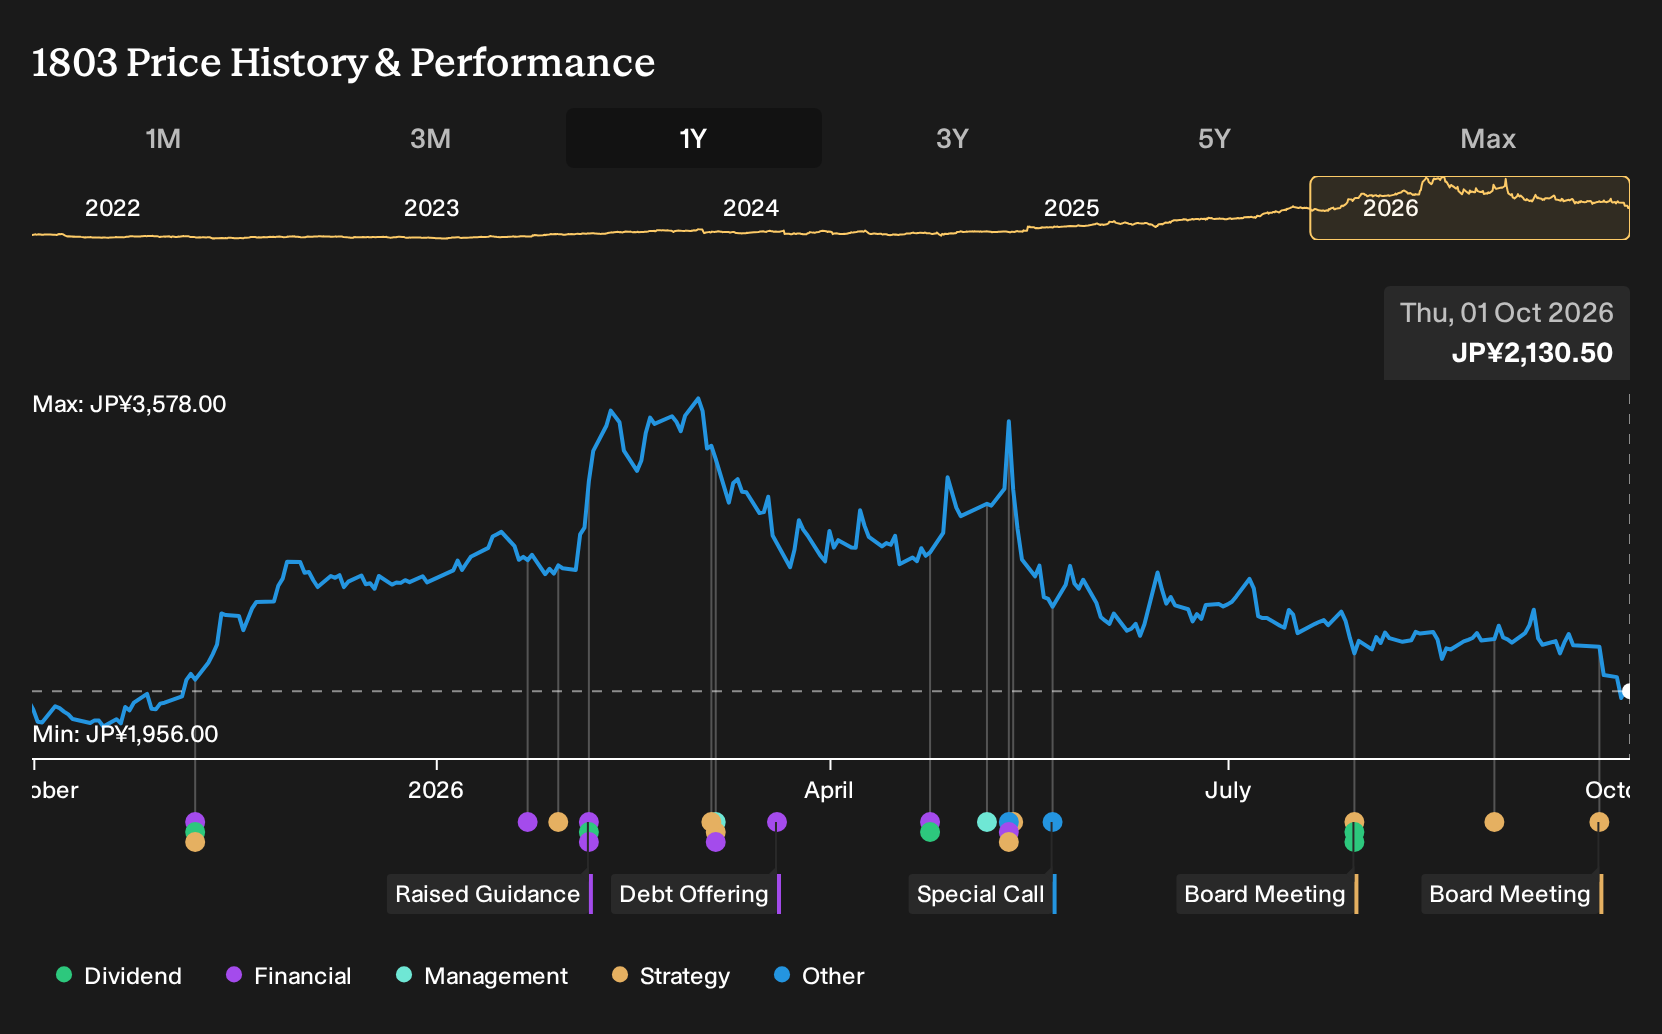Jump to 2022 on the overview timeline
The height and width of the screenshot is (1034, 1662).
tap(112, 208)
